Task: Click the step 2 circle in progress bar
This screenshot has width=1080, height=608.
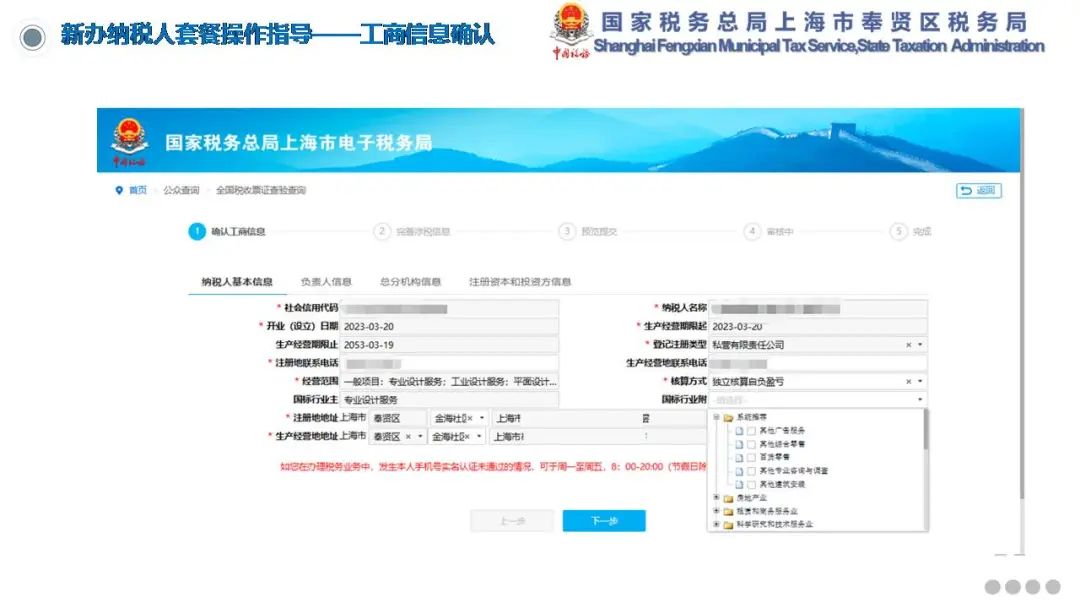Action: [x=382, y=231]
